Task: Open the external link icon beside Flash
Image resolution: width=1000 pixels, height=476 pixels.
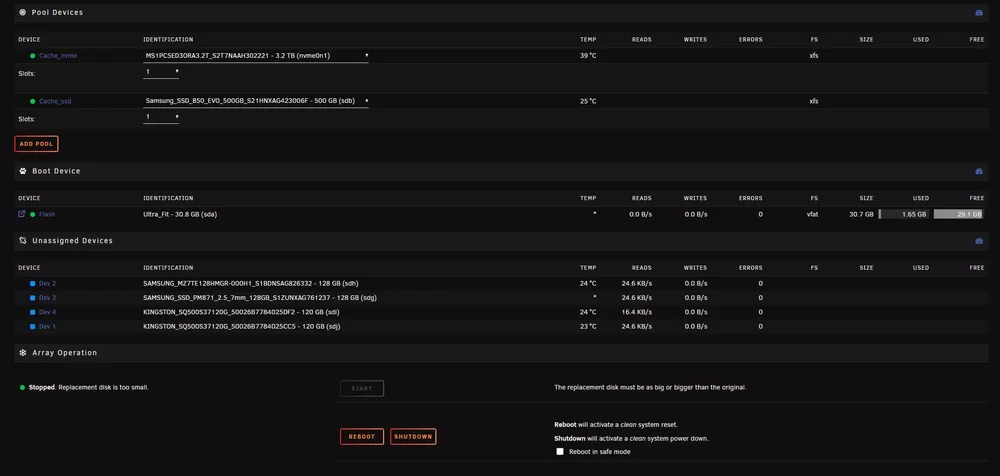Action: 22,214
